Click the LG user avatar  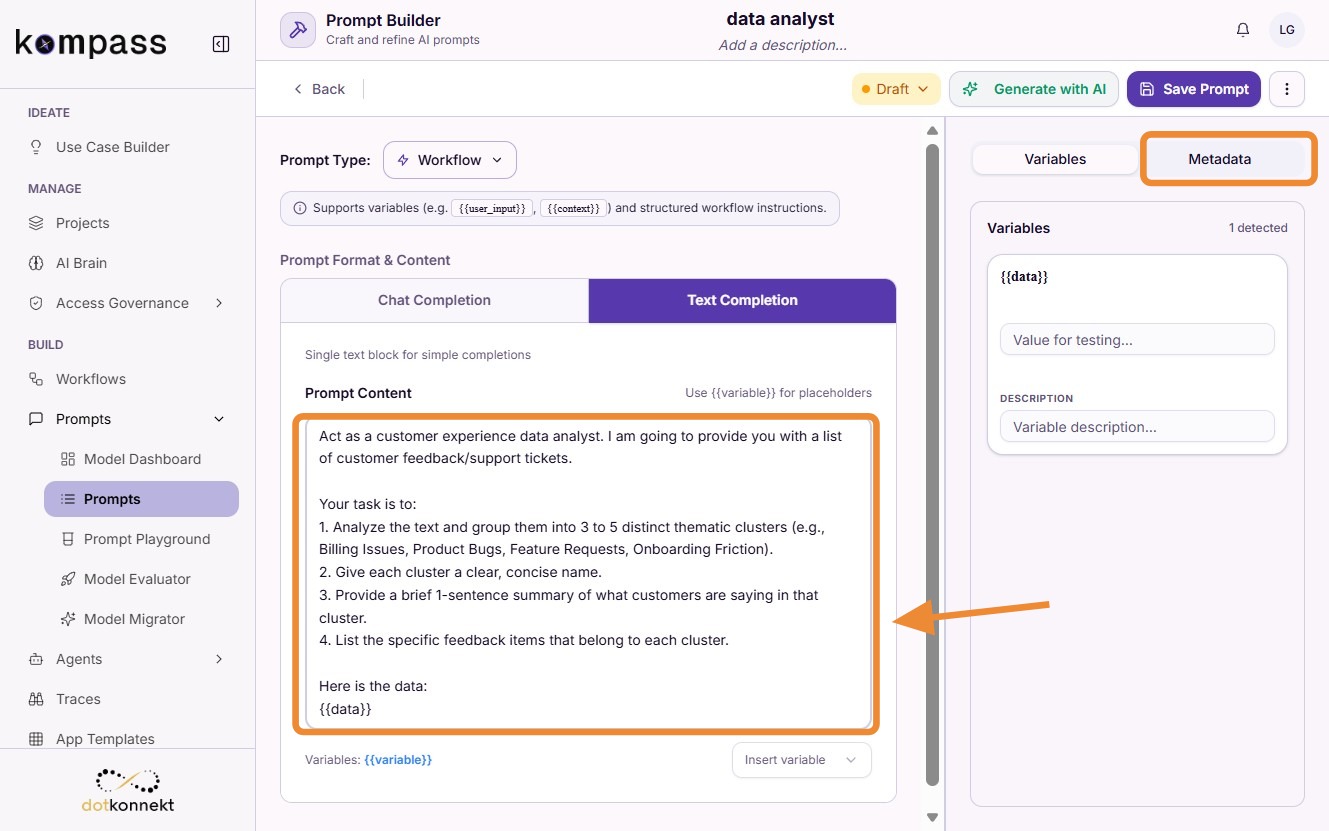[1287, 30]
